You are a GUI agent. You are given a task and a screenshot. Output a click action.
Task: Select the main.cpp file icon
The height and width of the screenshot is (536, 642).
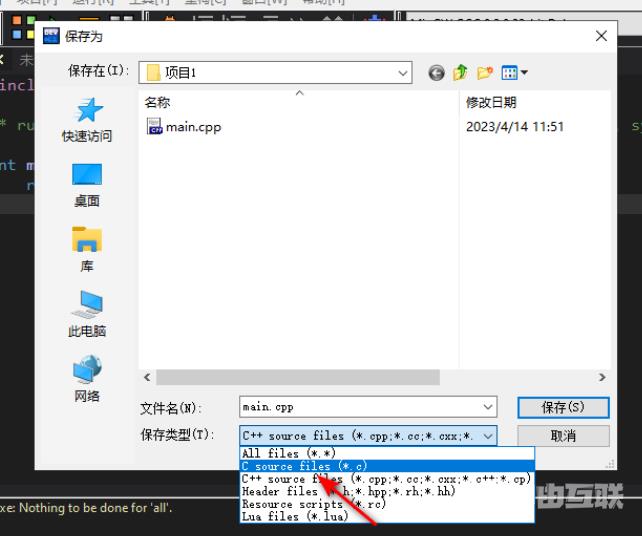[154, 126]
